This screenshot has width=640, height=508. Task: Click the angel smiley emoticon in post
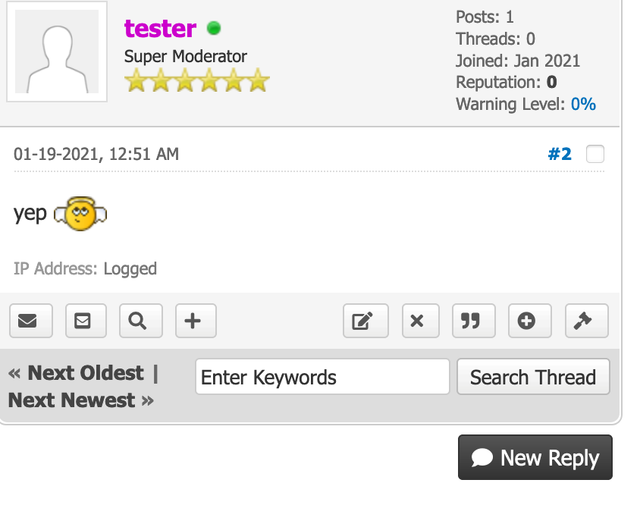[x=80, y=213]
